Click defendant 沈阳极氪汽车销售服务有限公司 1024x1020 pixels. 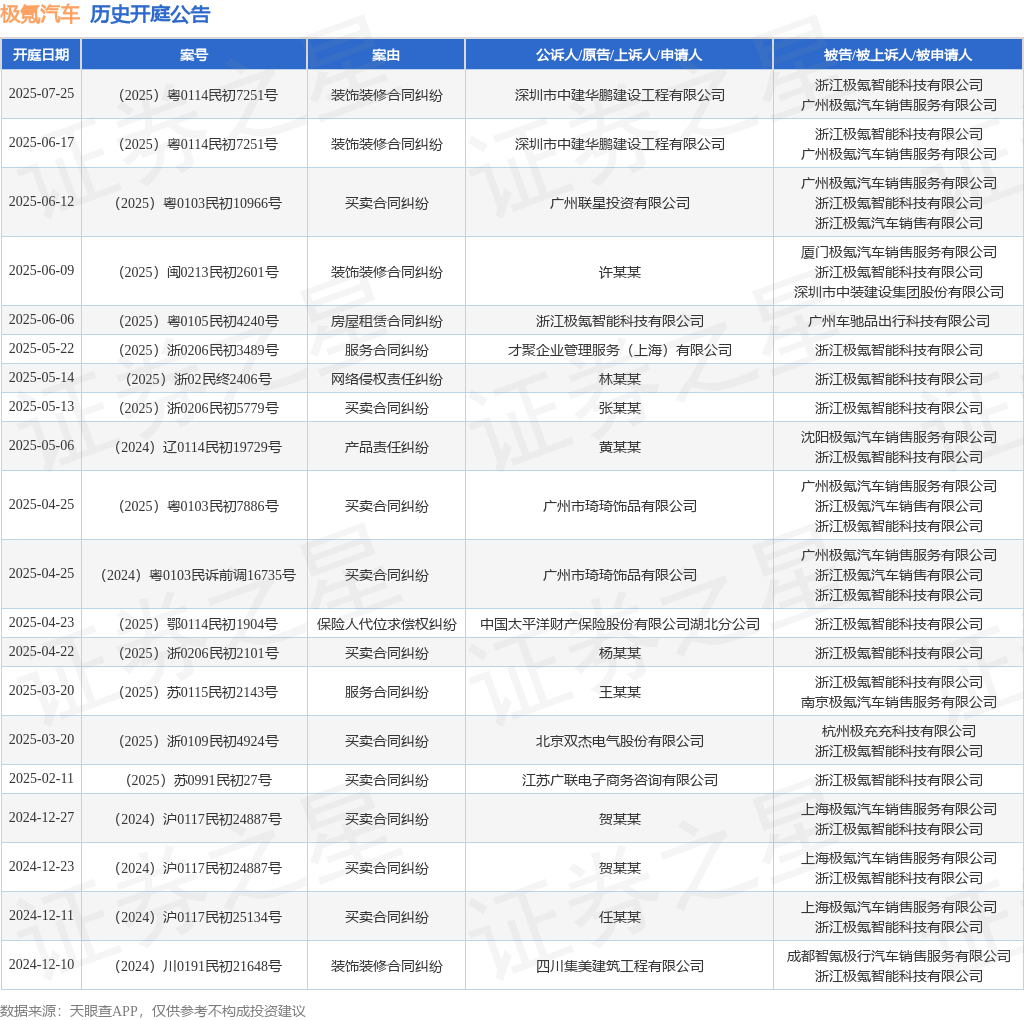click(899, 437)
